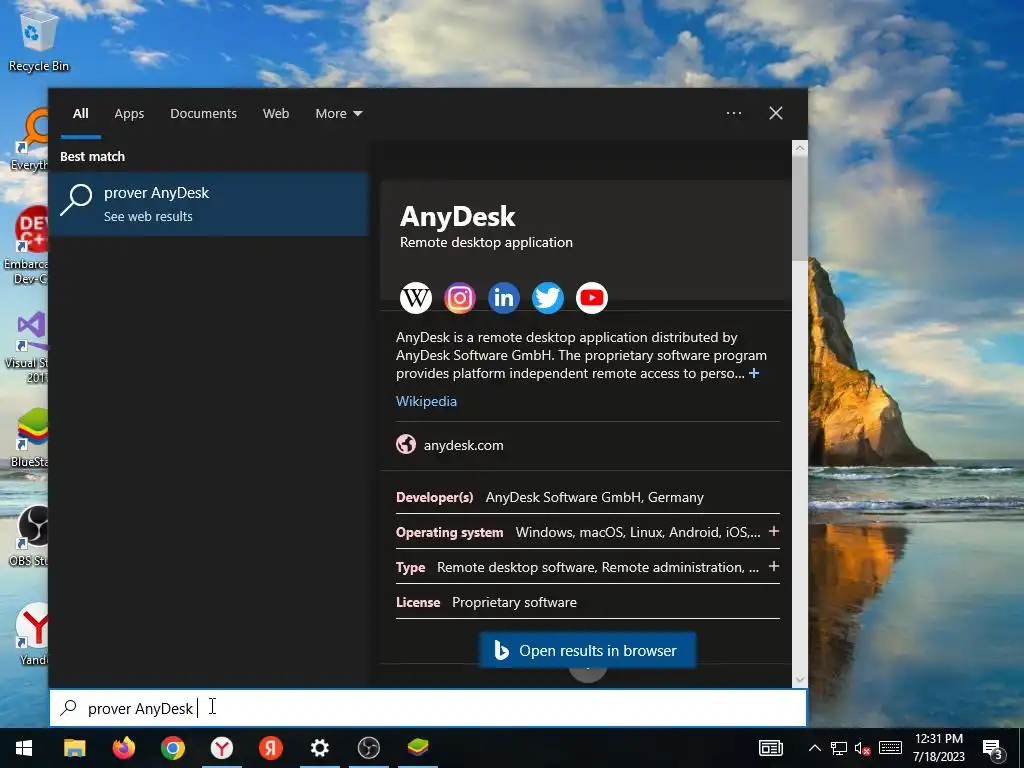Click the globe icon beside anydesk.com
This screenshot has width=1024, height=768.
(x=406, y=444)
